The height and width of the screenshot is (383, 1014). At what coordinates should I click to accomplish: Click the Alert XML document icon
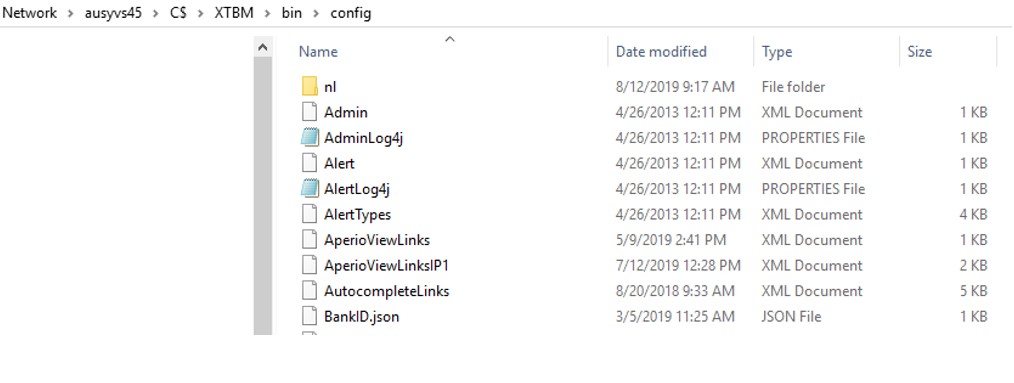310,163
